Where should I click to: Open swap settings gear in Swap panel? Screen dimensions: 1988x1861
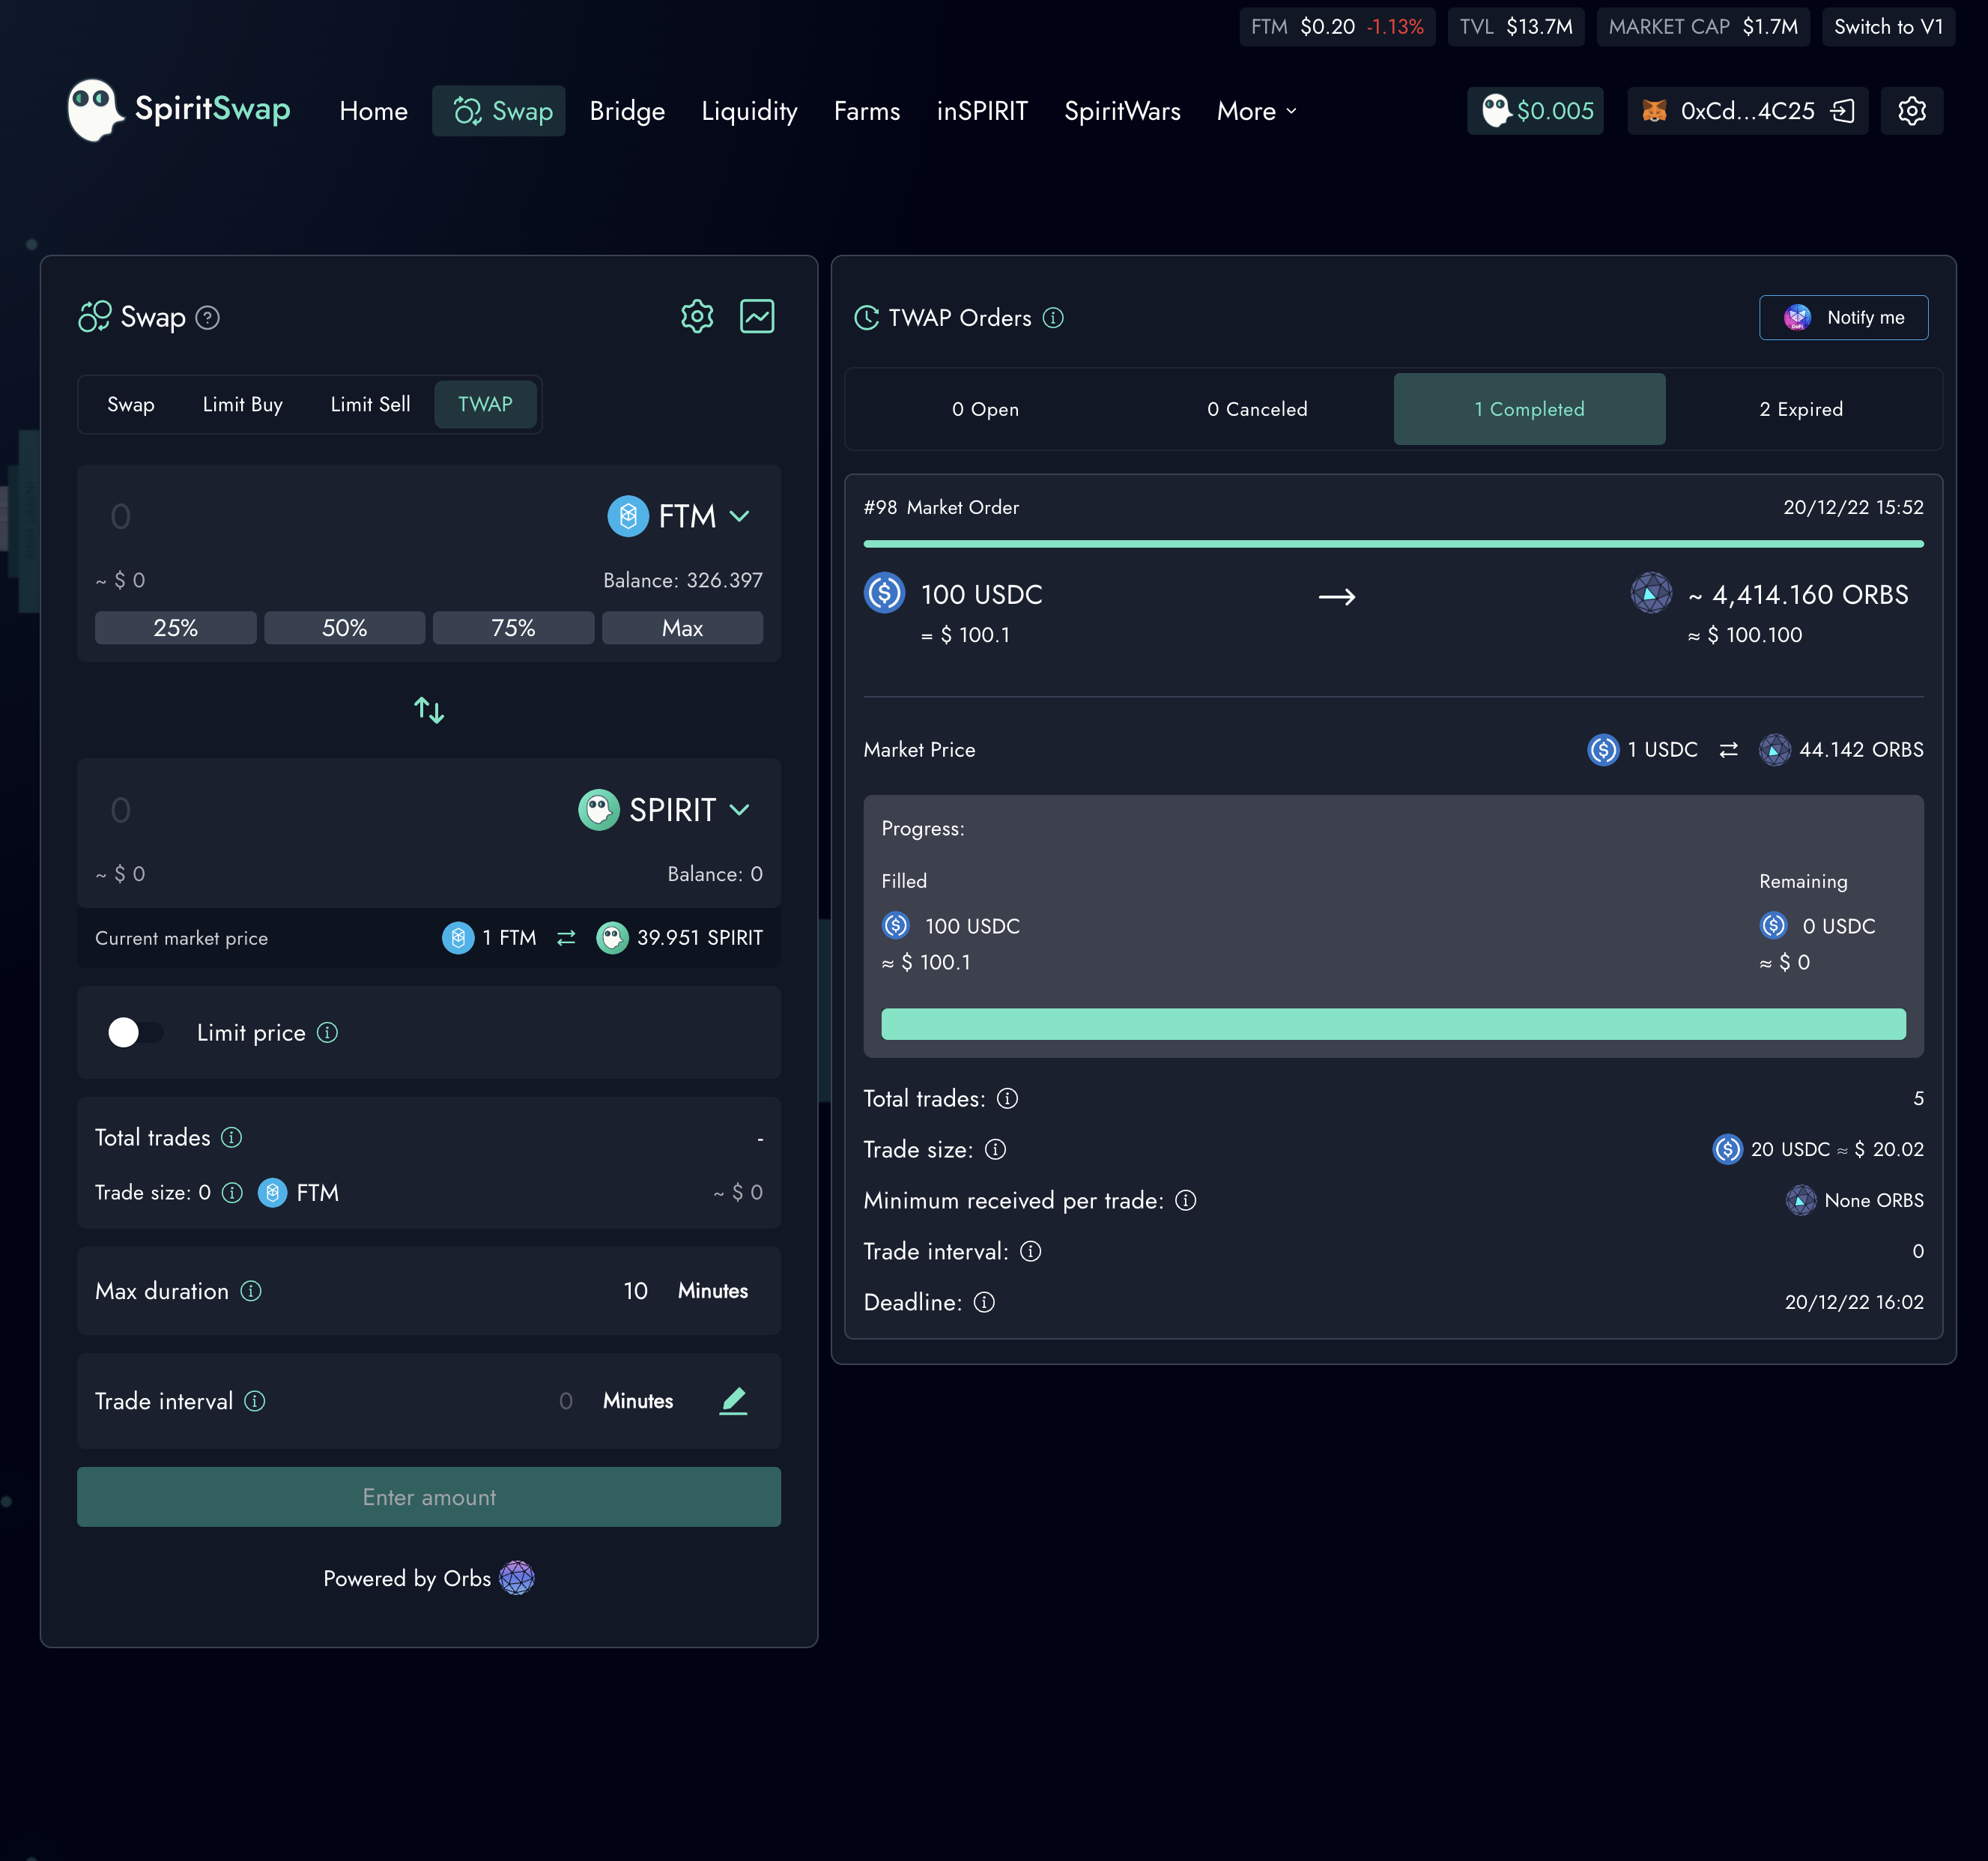[697, 317]
